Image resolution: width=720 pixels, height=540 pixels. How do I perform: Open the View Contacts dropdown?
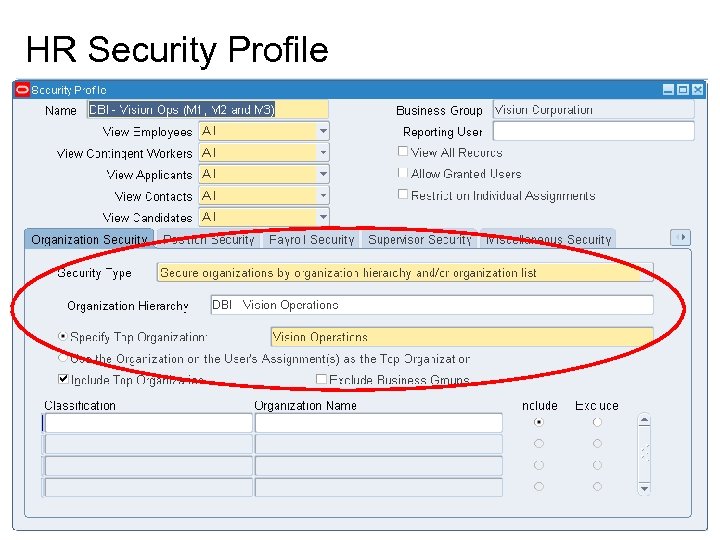(x=323, y=196)
